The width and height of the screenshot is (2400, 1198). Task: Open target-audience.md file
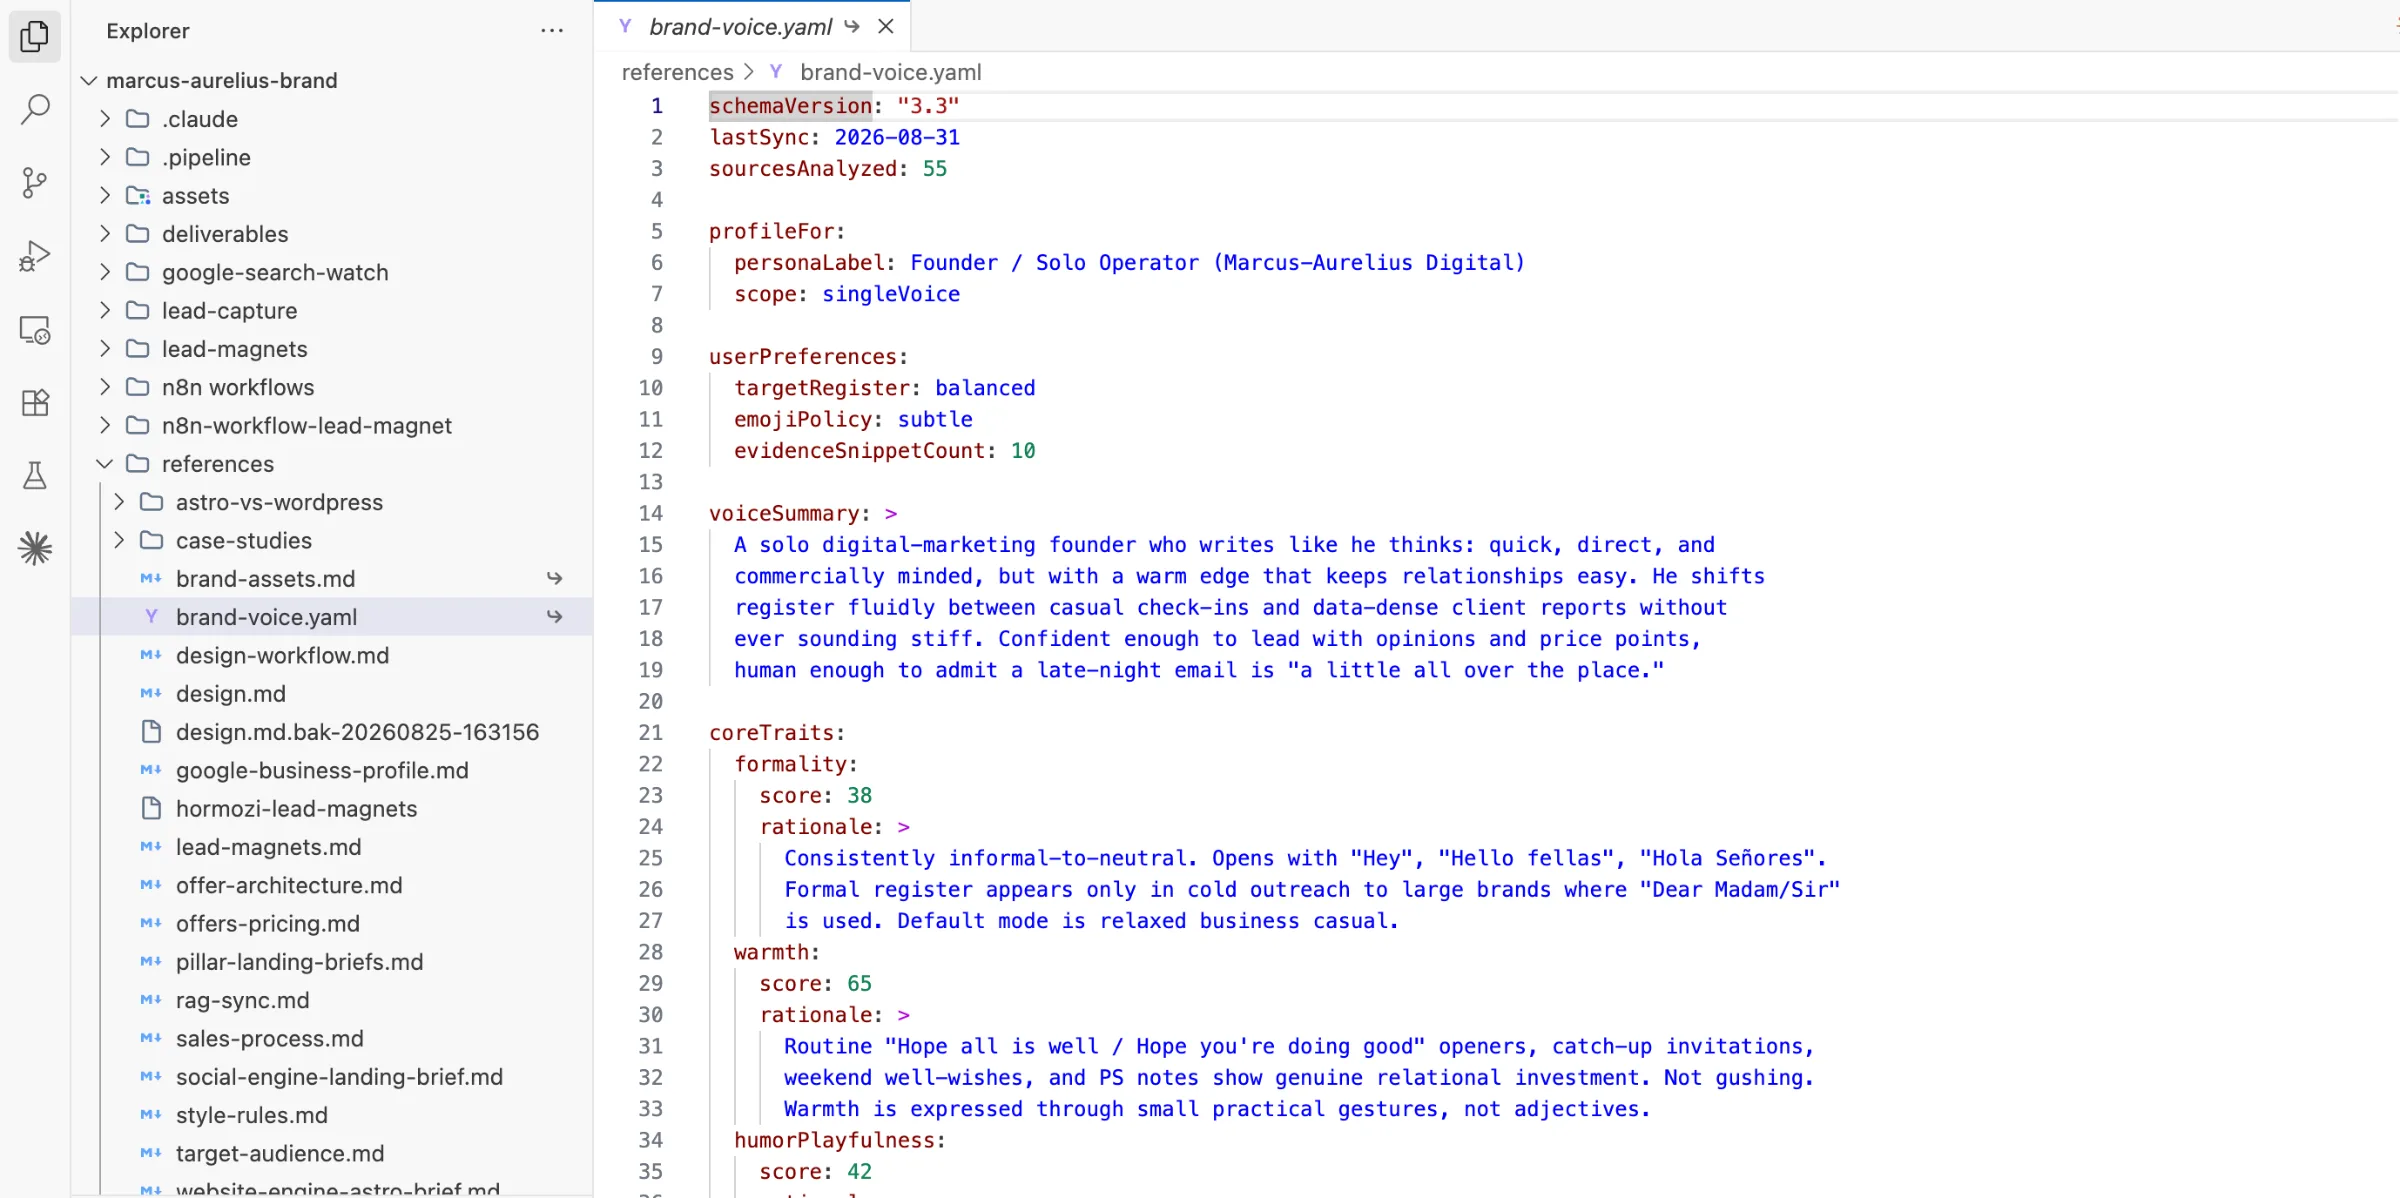[x=280, y=1153]
